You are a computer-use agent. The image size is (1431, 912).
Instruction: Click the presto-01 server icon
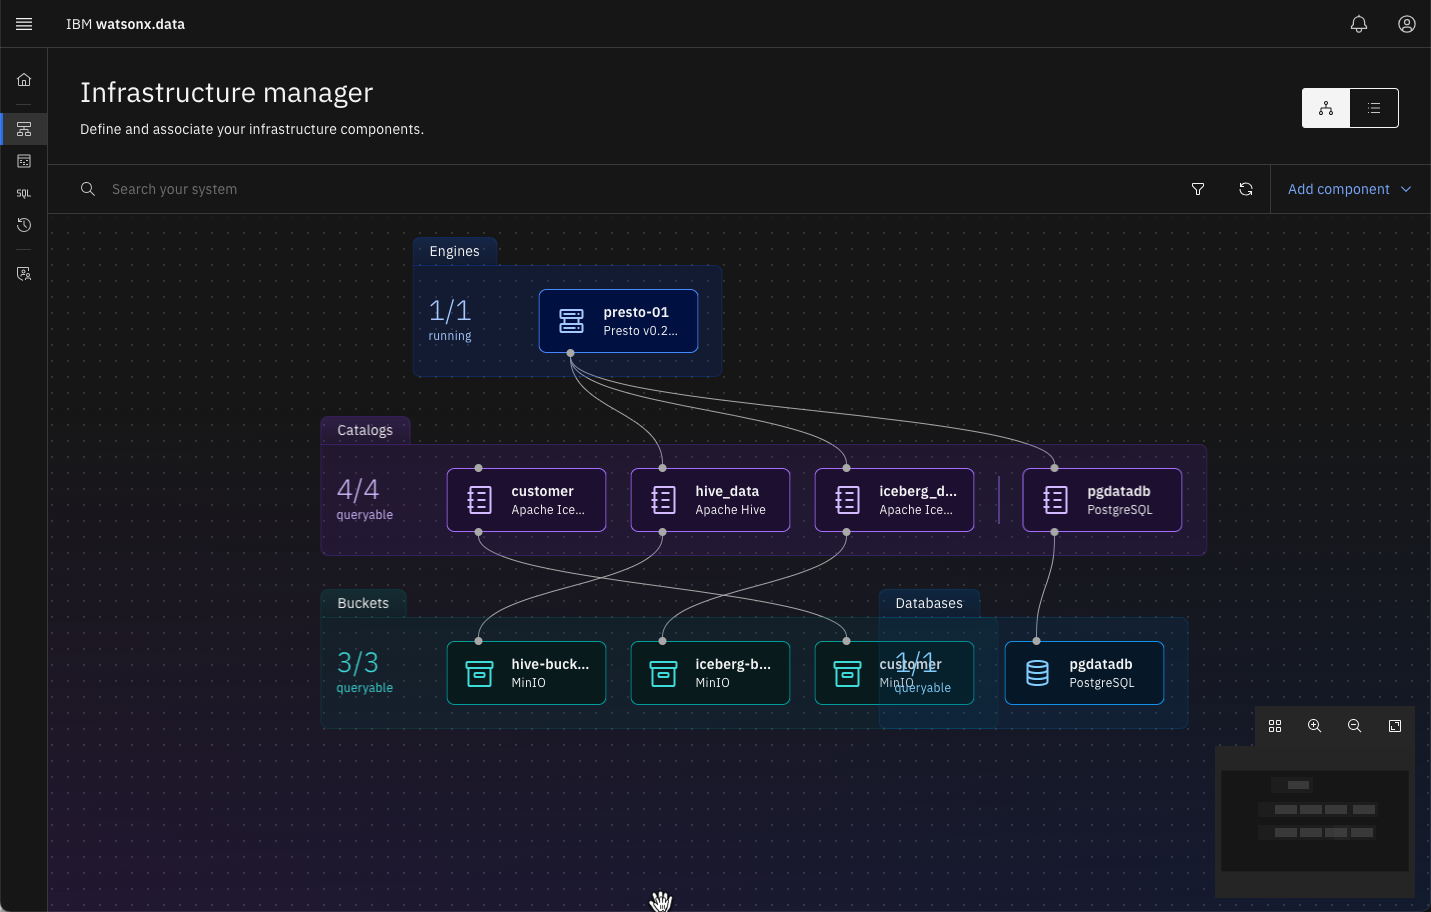click(571, 321)
